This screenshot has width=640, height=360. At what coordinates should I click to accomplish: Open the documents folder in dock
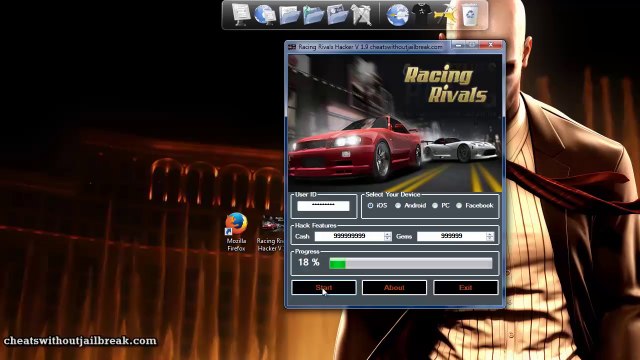pyautogui.click(x=289, y=15)
